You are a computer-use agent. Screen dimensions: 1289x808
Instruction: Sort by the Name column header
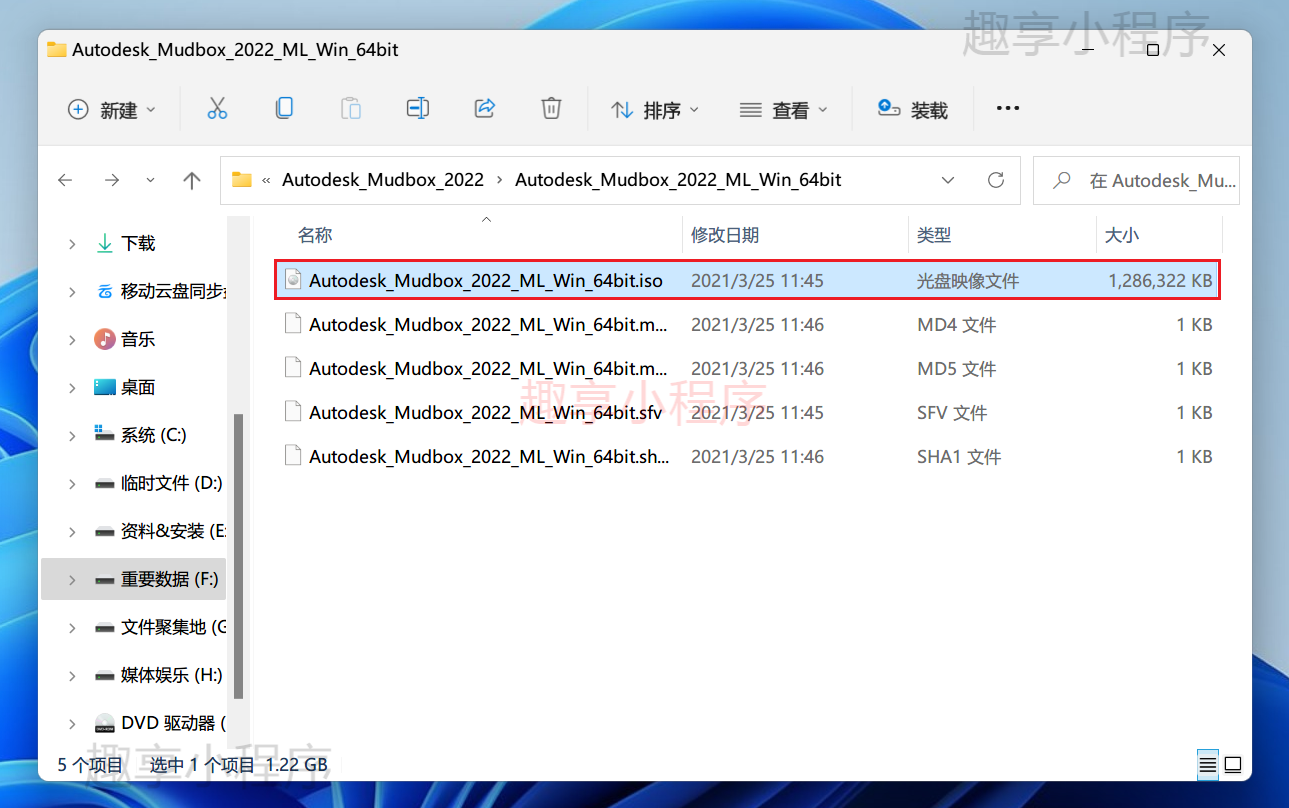(315, 235)
